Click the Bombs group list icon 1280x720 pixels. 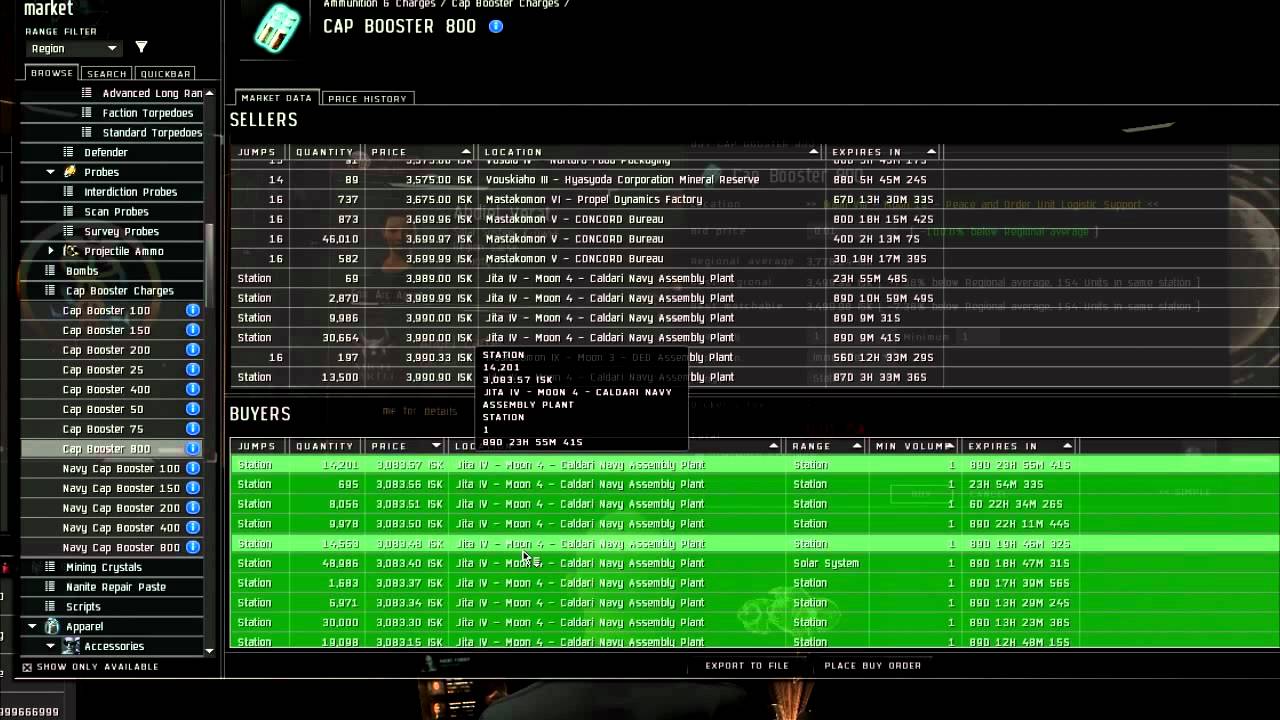point(50,271)
